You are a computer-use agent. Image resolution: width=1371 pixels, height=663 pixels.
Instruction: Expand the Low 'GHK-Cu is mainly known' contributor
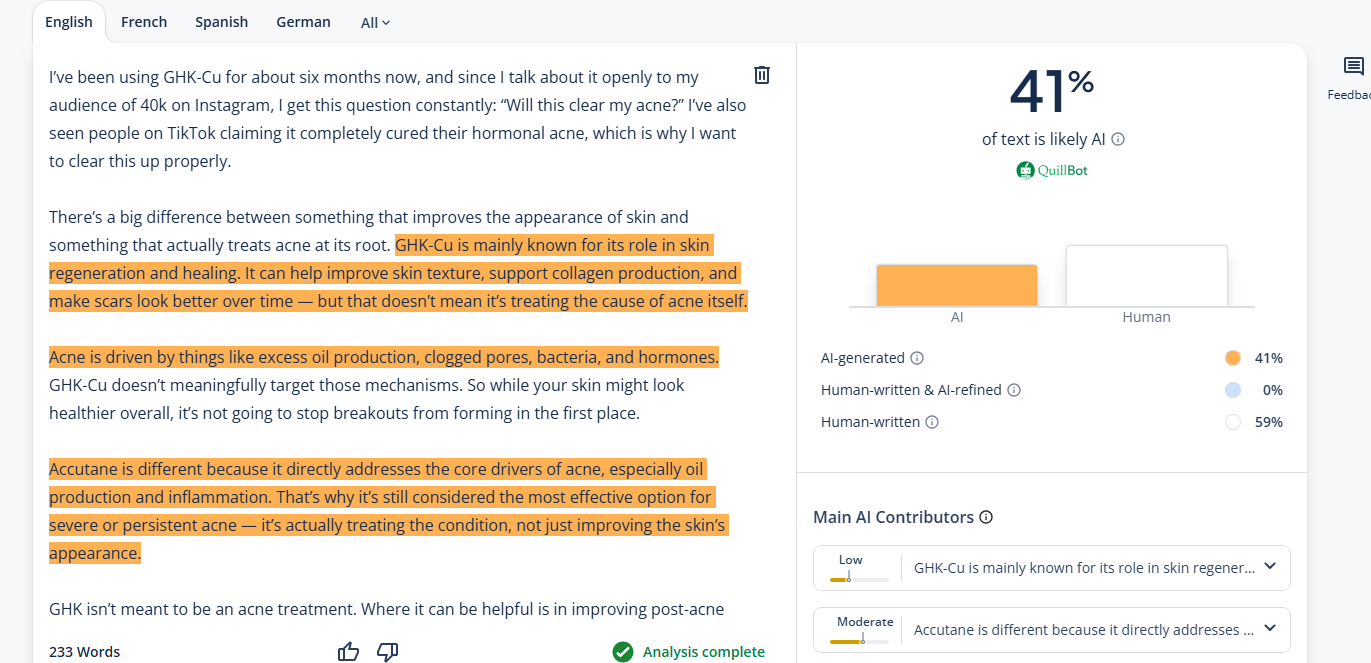click(1270, 567)
